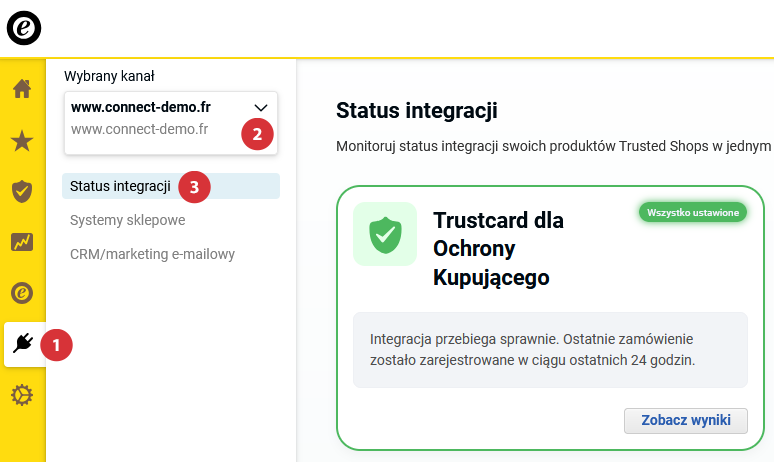Click the green shield Trustcard icon
The image size is (774, 462).
385,235
